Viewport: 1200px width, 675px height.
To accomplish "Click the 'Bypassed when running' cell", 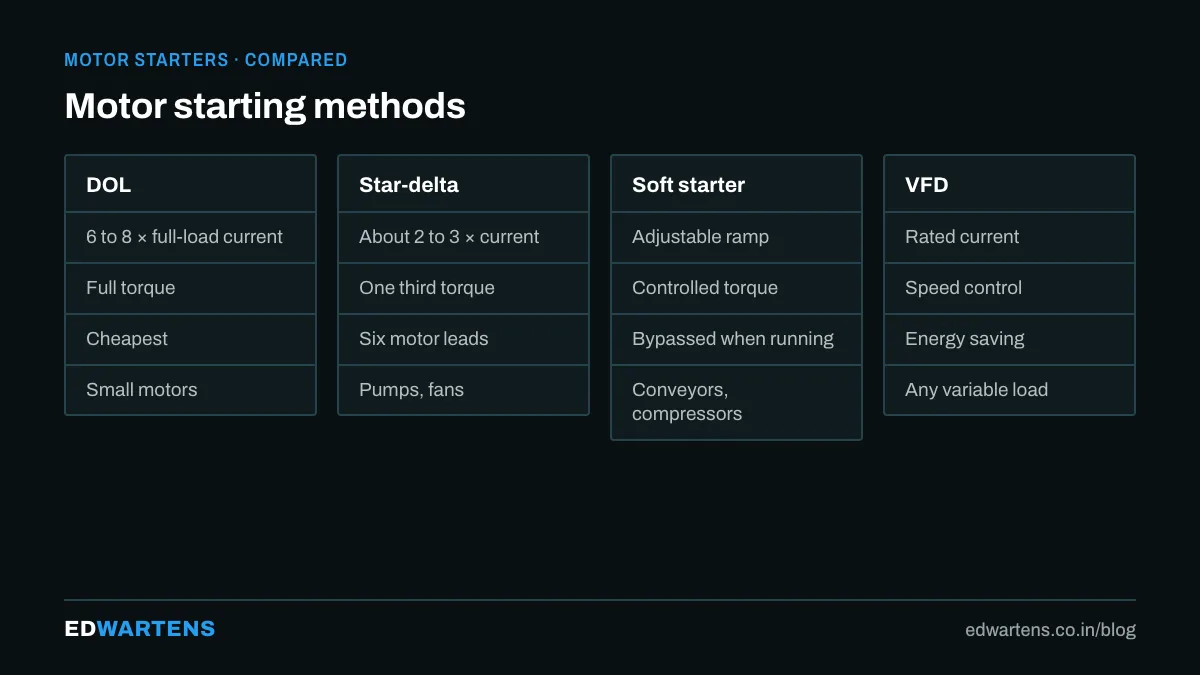I will click(736, 340).
